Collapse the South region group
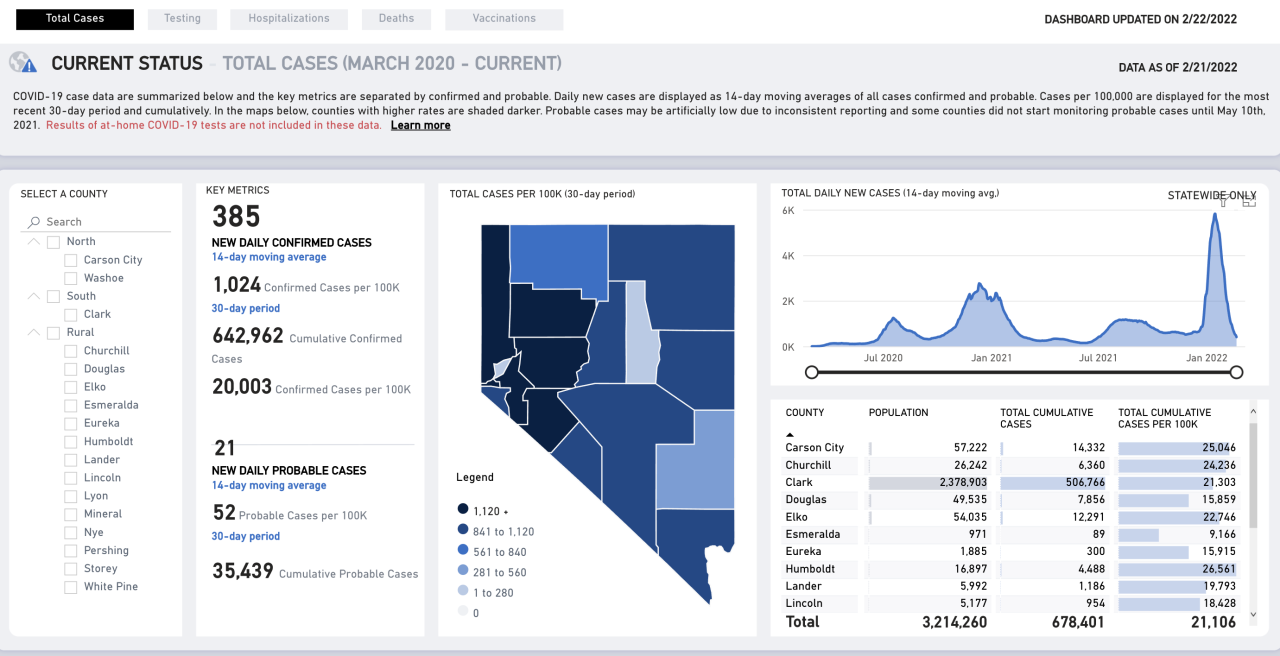The width and height of the screenshot is (1280, 656). click(34, 296)
